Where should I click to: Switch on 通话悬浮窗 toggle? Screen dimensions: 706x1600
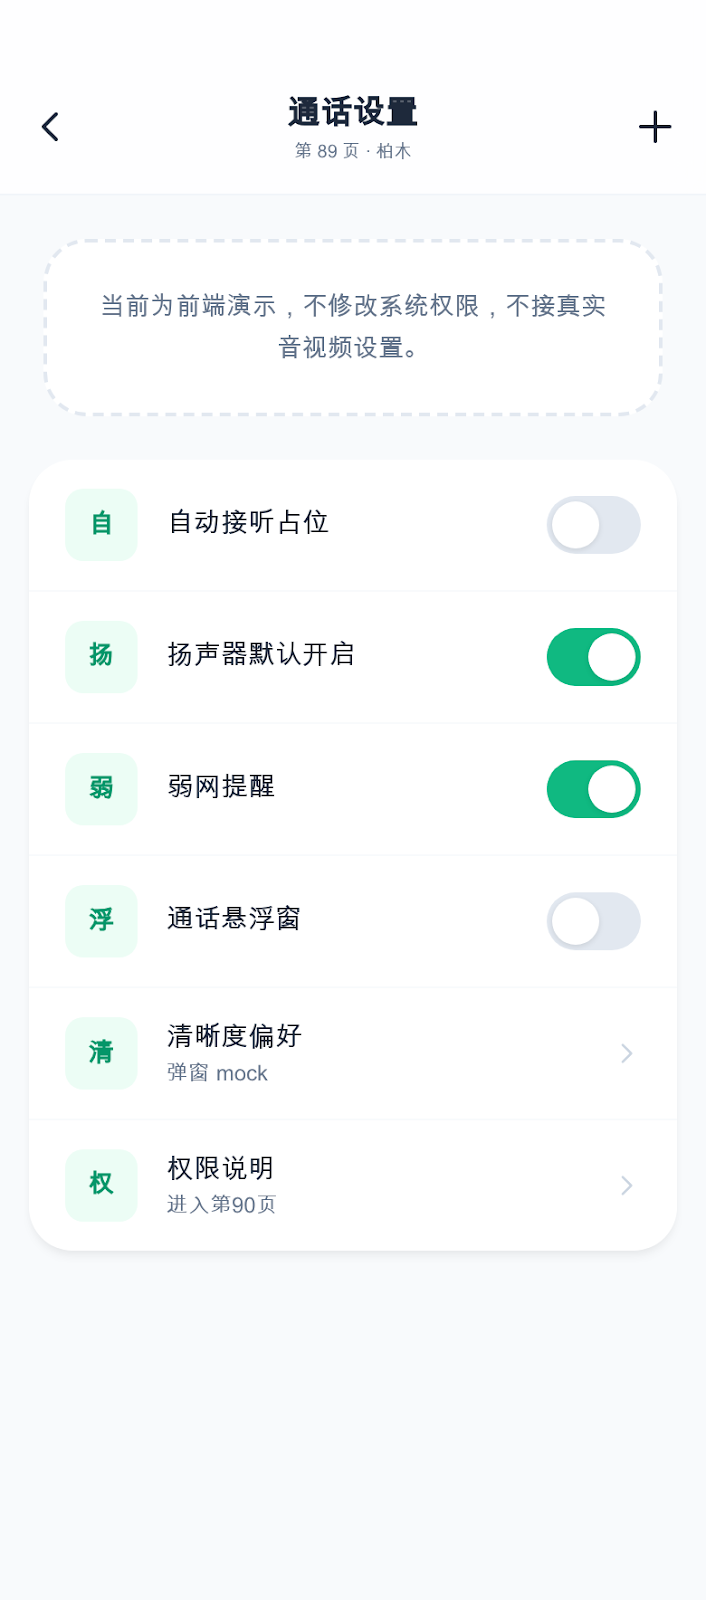594,921
